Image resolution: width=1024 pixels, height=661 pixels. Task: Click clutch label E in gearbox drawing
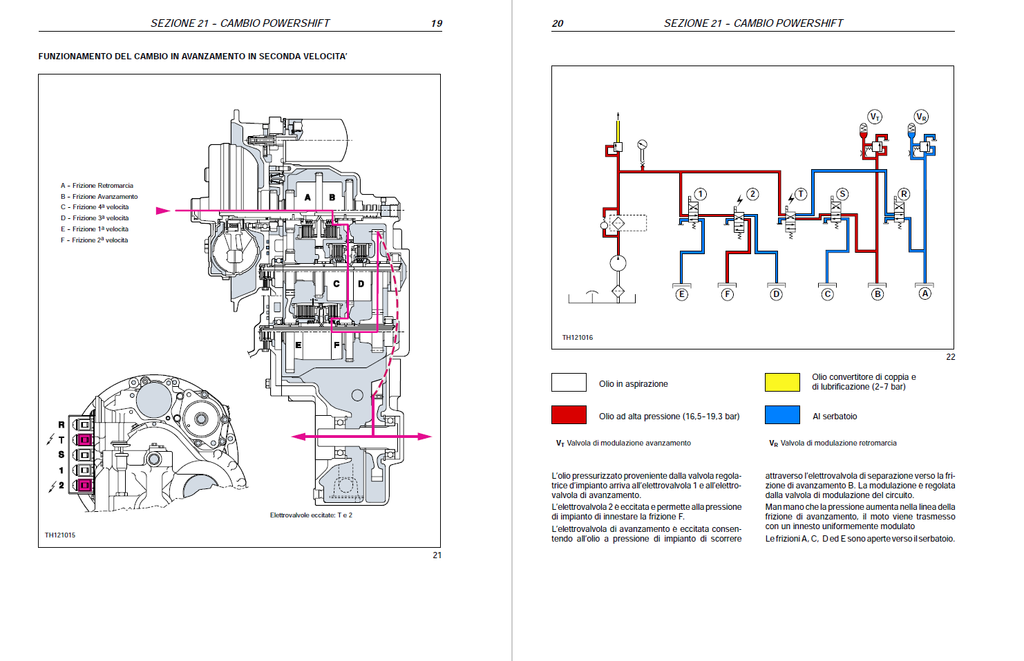click(x=298, y=345)
